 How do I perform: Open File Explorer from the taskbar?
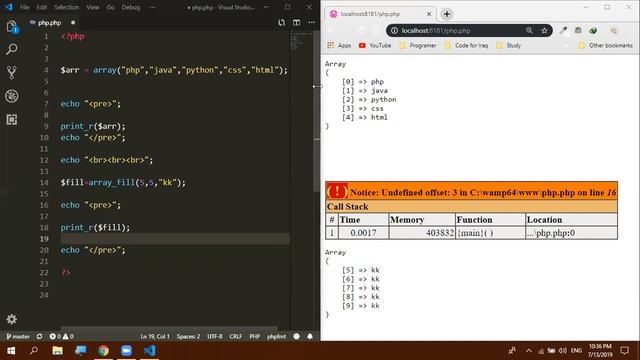tap(58, 351)
